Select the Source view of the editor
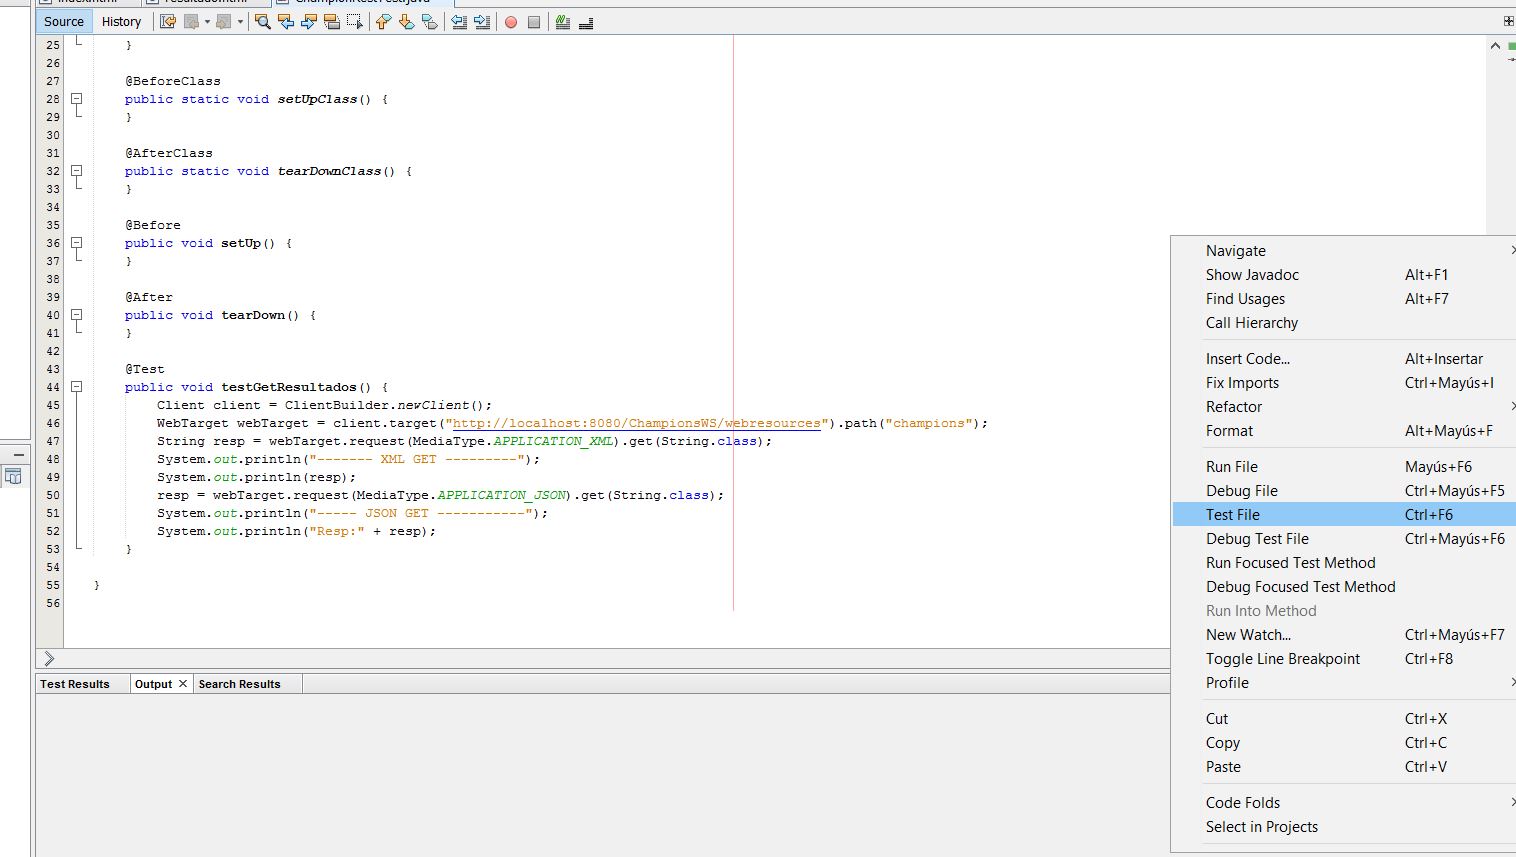This screenshot has height=857, width=1516. click(x=63, y=21)
